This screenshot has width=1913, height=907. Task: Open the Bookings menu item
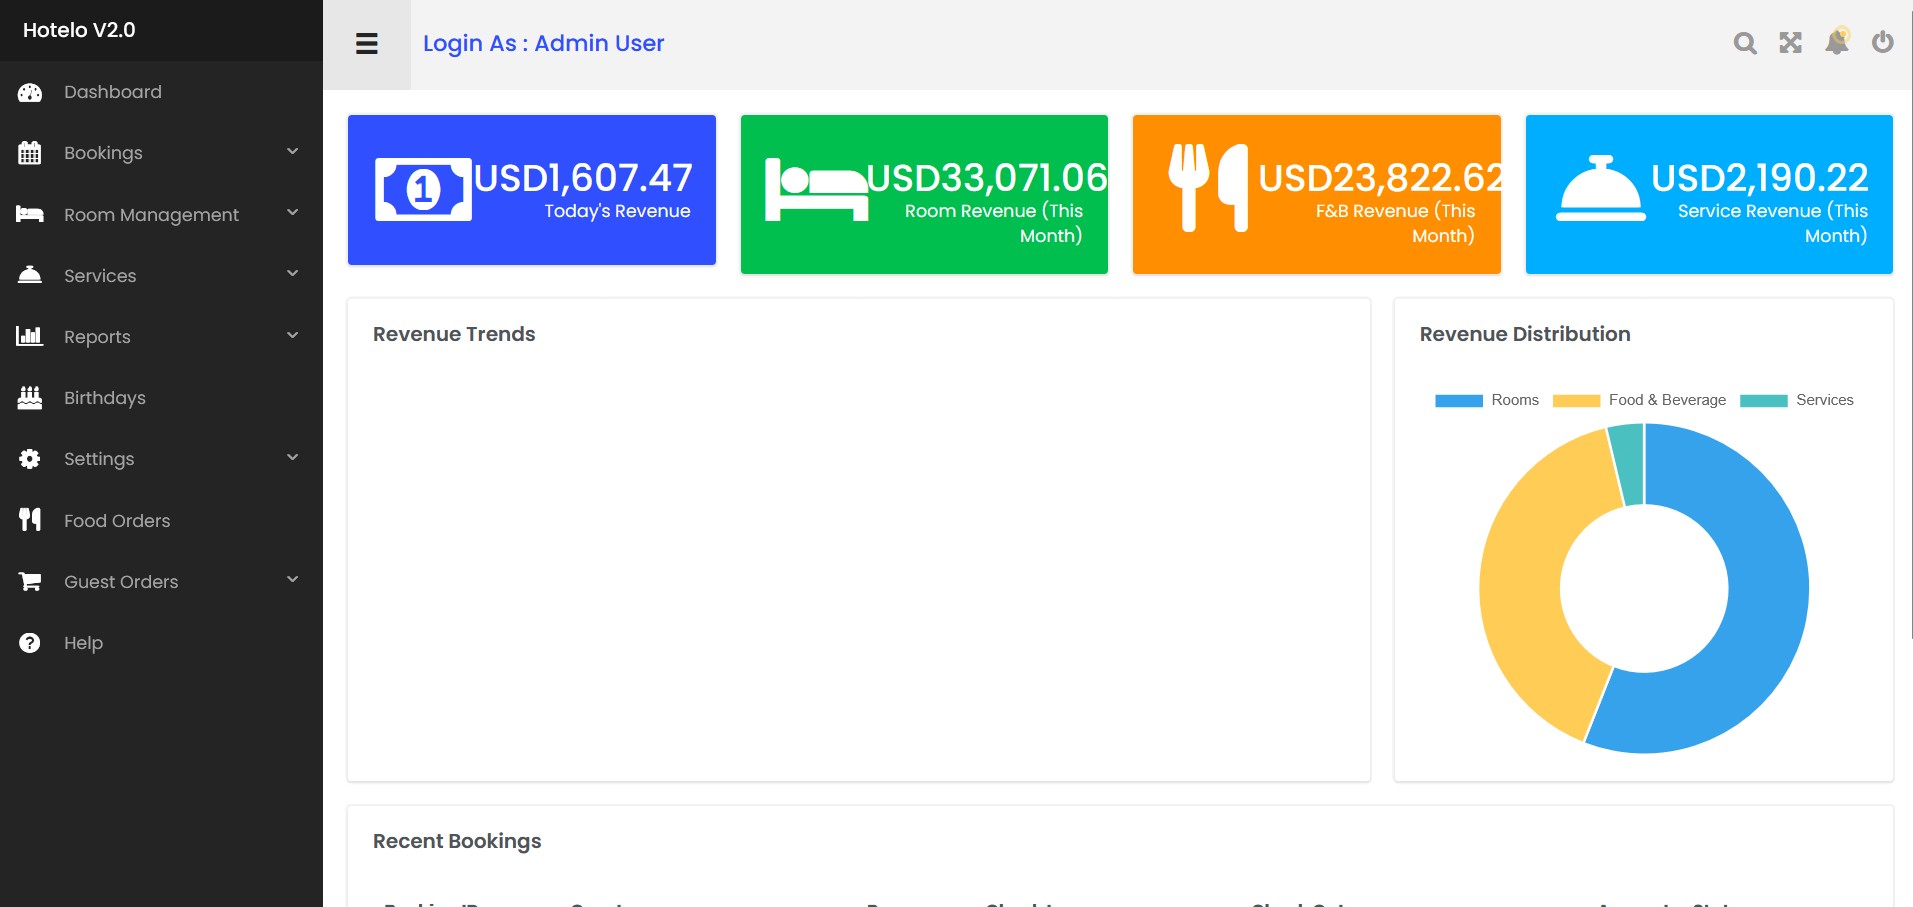click(161, 153)
